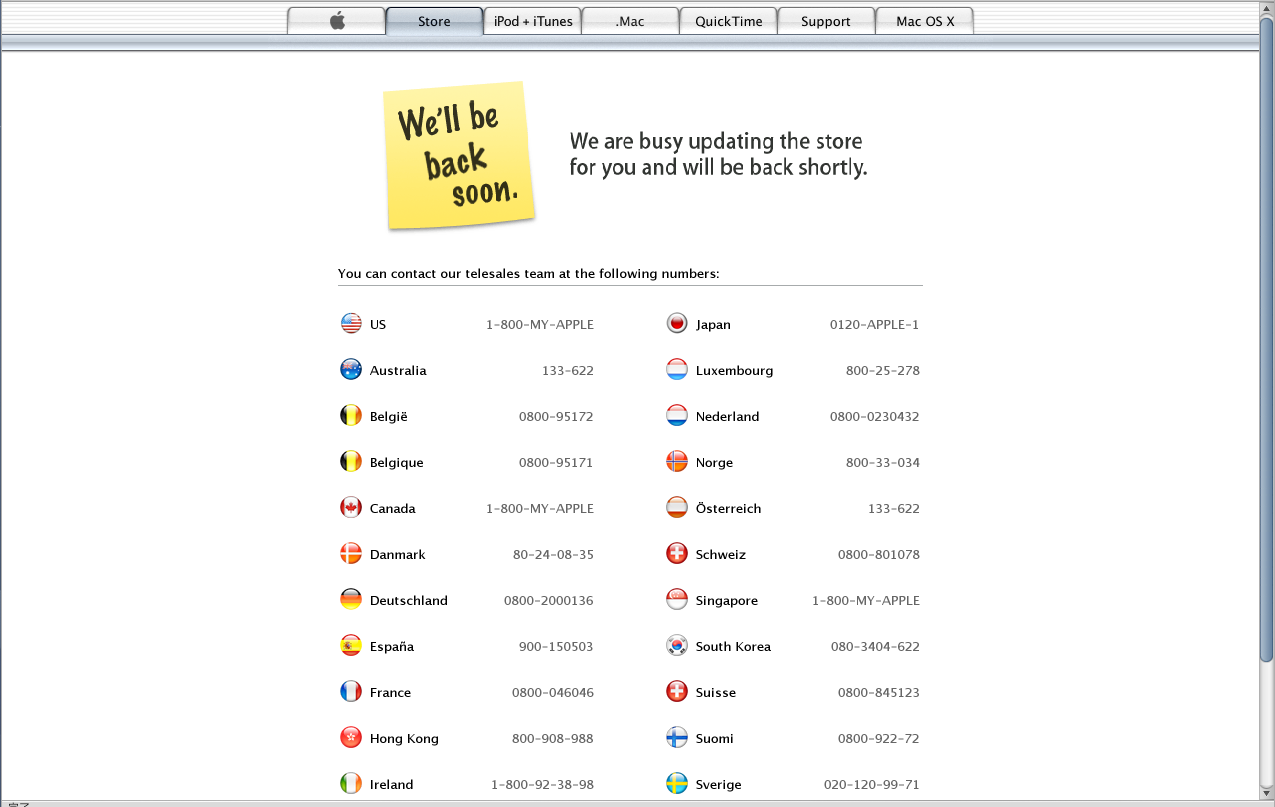Viewport: 1275px width, 807px height.
Task: Click the Sverige flag icon
Action: point(677,783)
